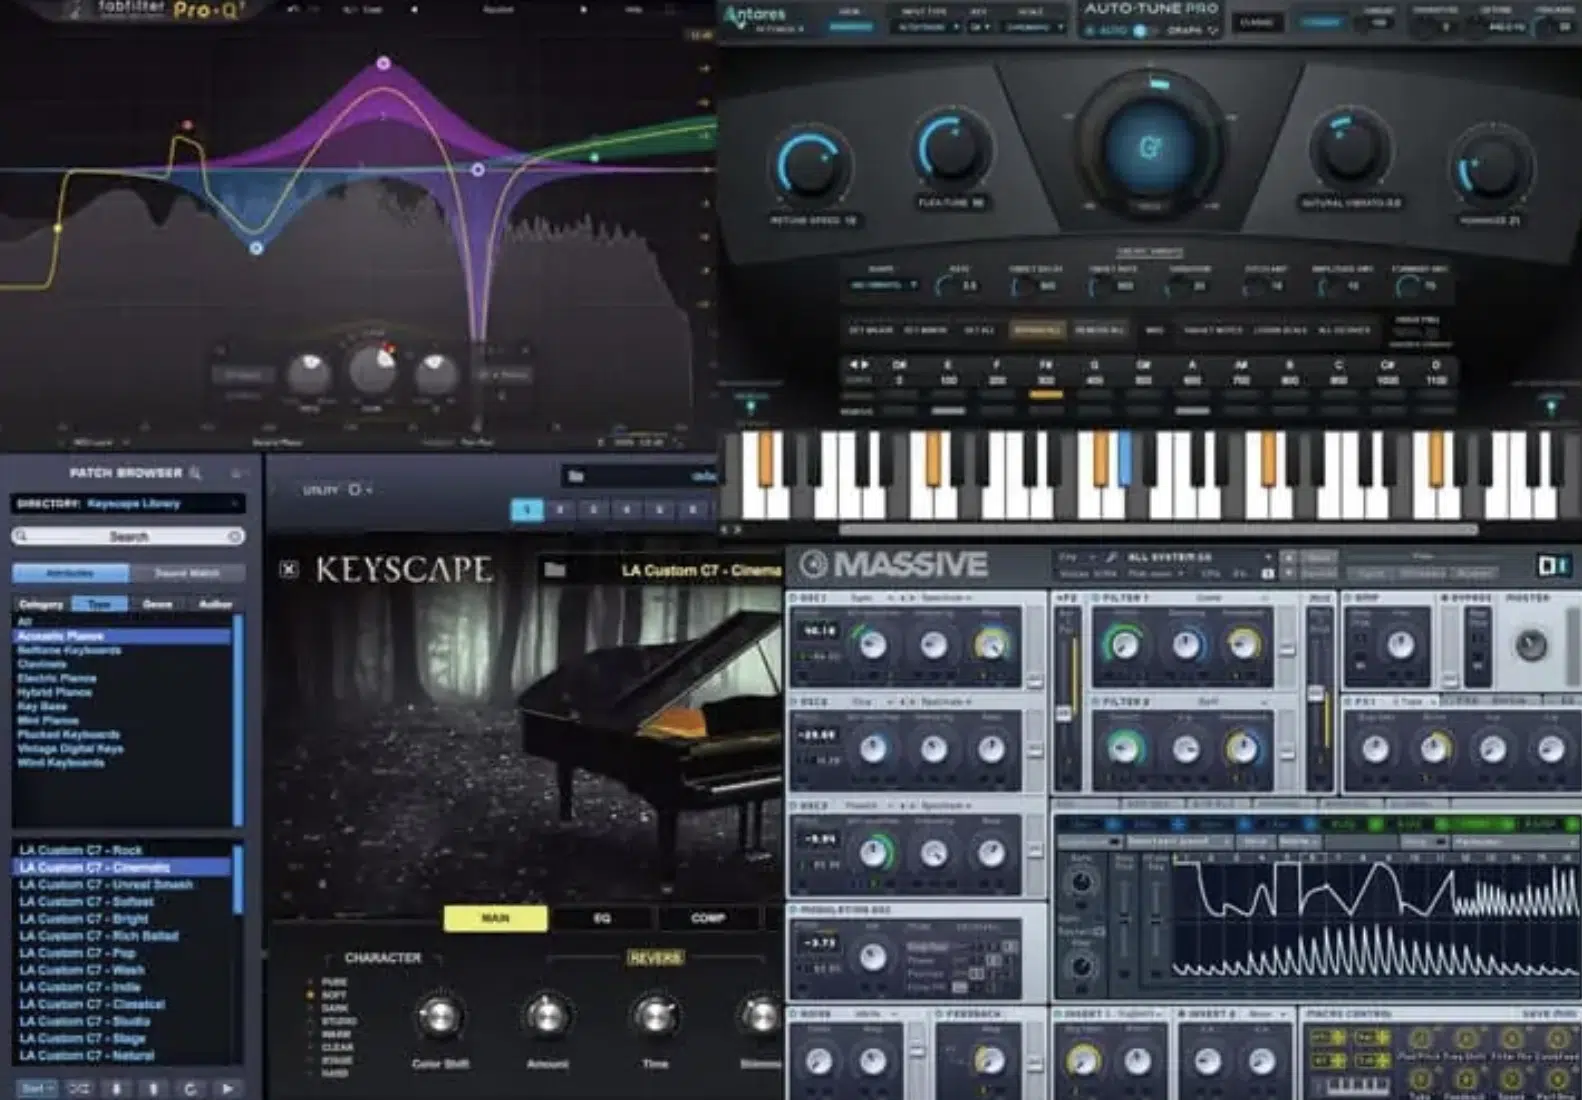1582x1100 pixels.
Task: Click Bypass All button in Auto-Tune
Action: (1037, 330)
